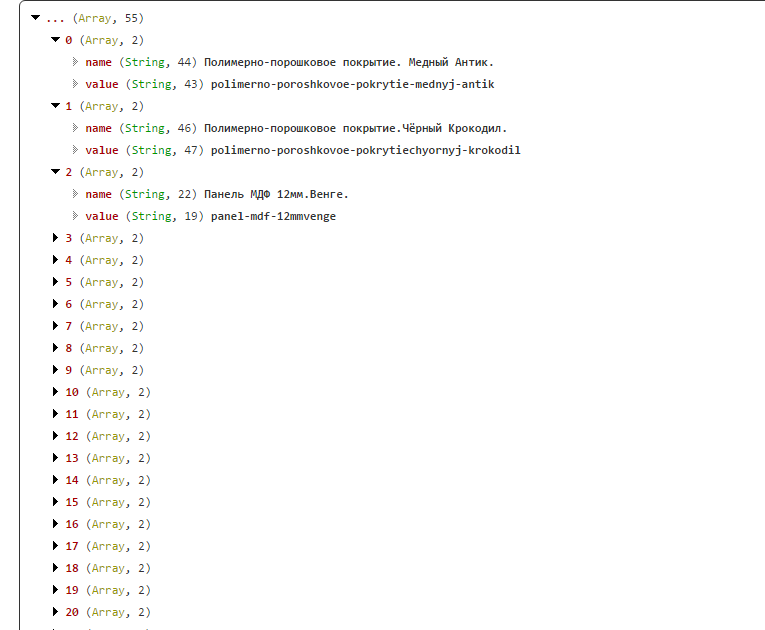The height and width of the screenshot is (630, 765).
Task: Expand array item 7
Action: pos(56,325)
